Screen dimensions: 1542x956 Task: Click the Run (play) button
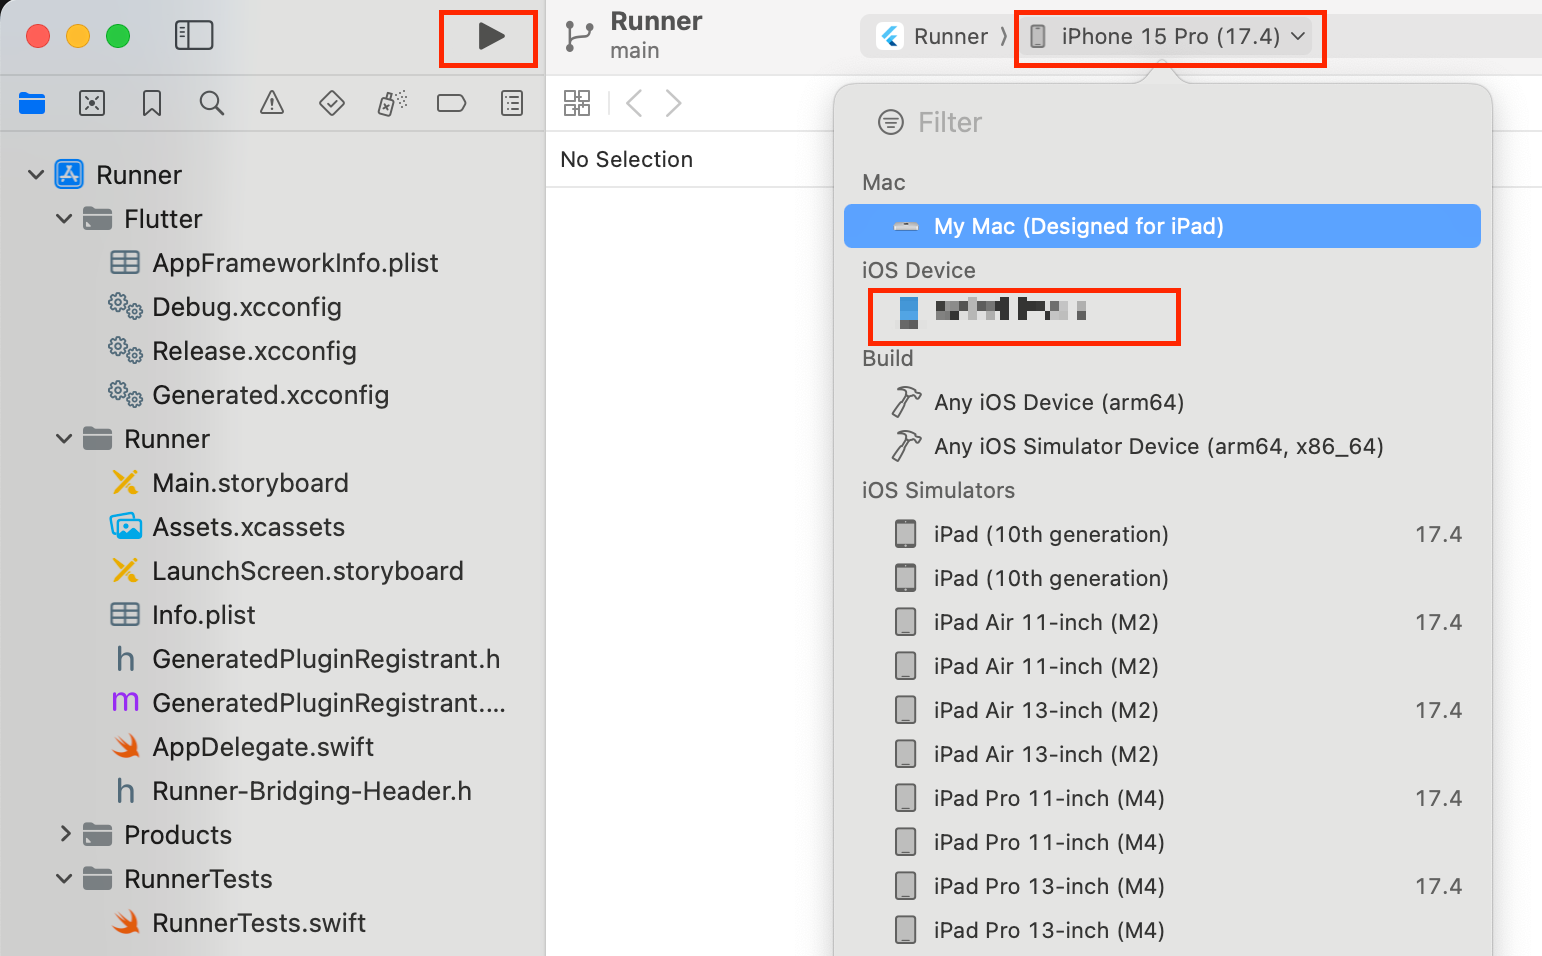pyautogui.click(x=490, y=37)
